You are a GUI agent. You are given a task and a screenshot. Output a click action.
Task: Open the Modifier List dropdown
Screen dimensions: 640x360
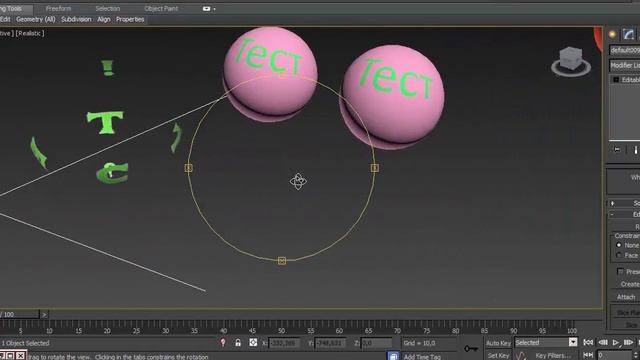624,65
